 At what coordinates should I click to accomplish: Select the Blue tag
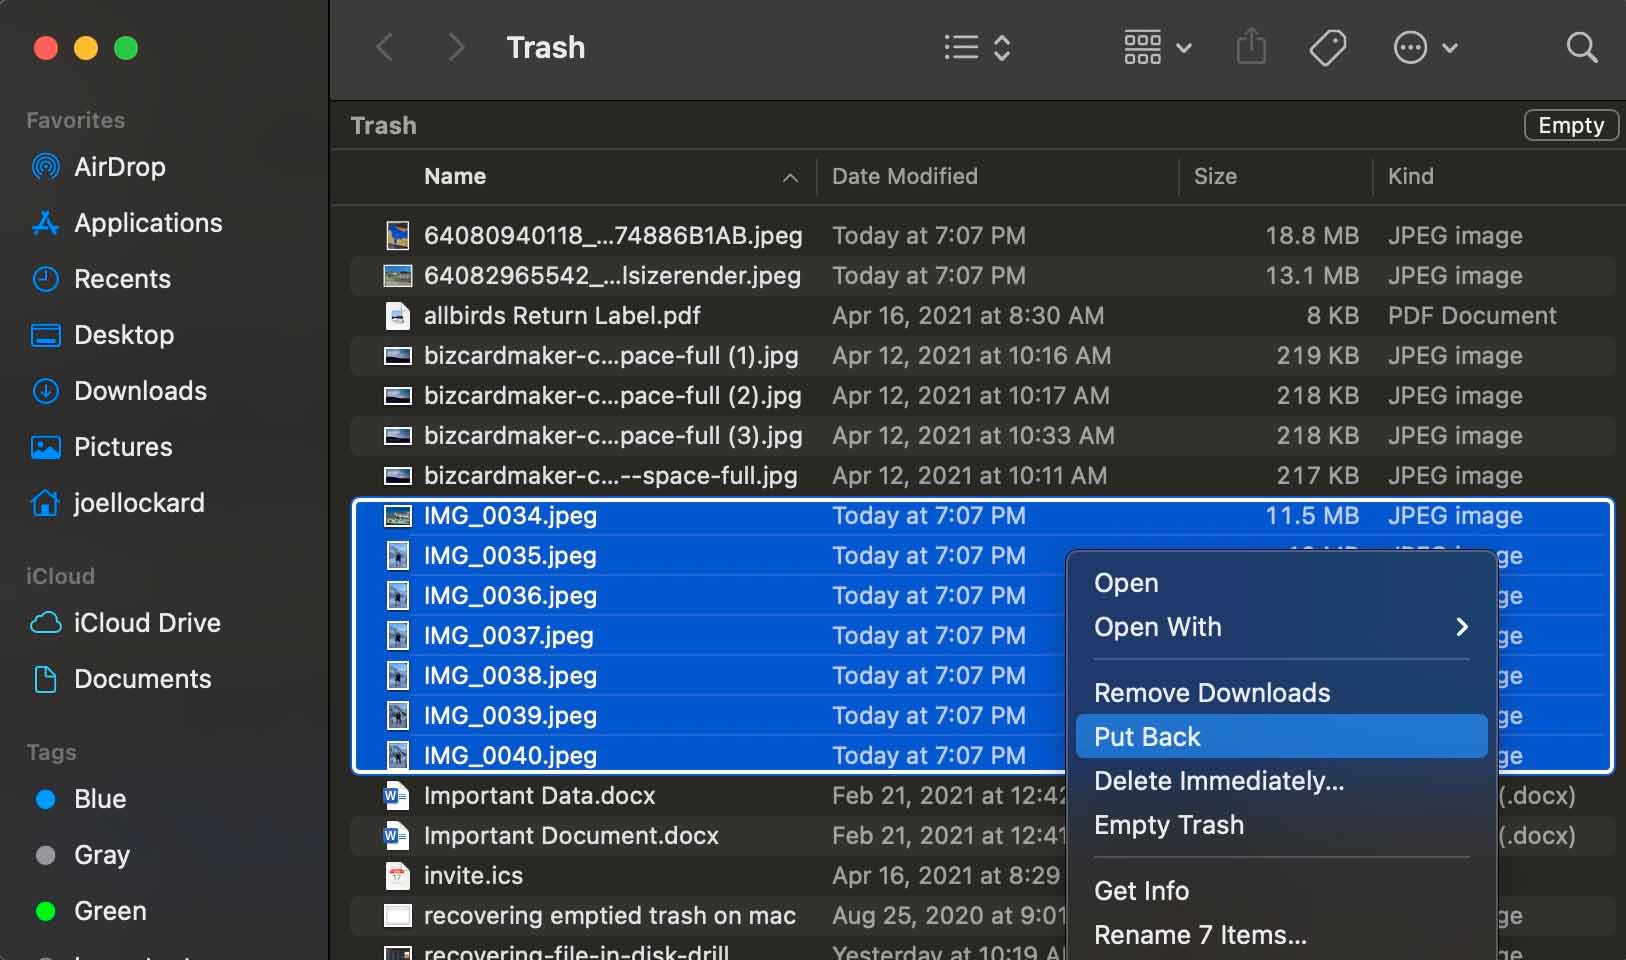coord(80,799)
